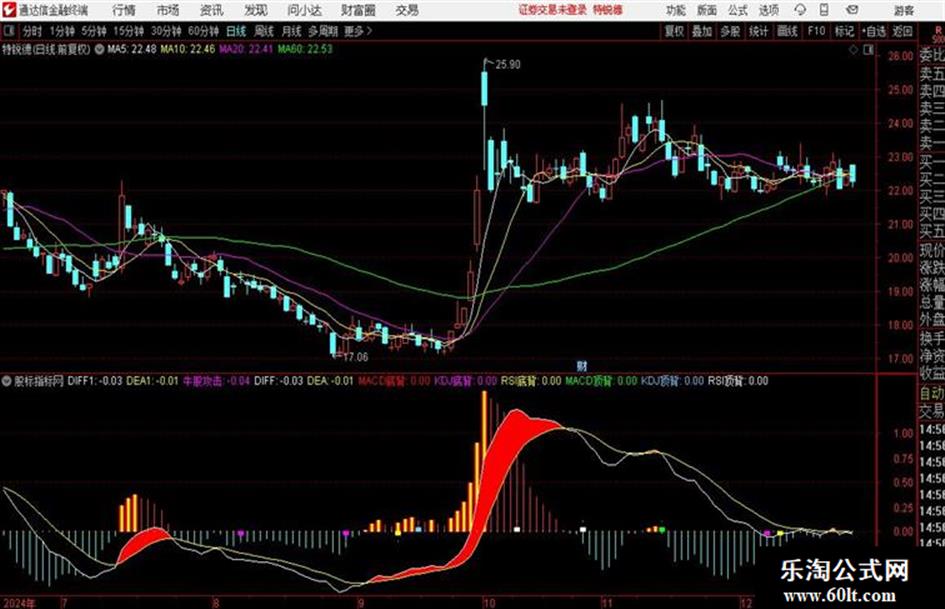Open the 选项 menu
The image size is (945, 609).
(769, 10)
